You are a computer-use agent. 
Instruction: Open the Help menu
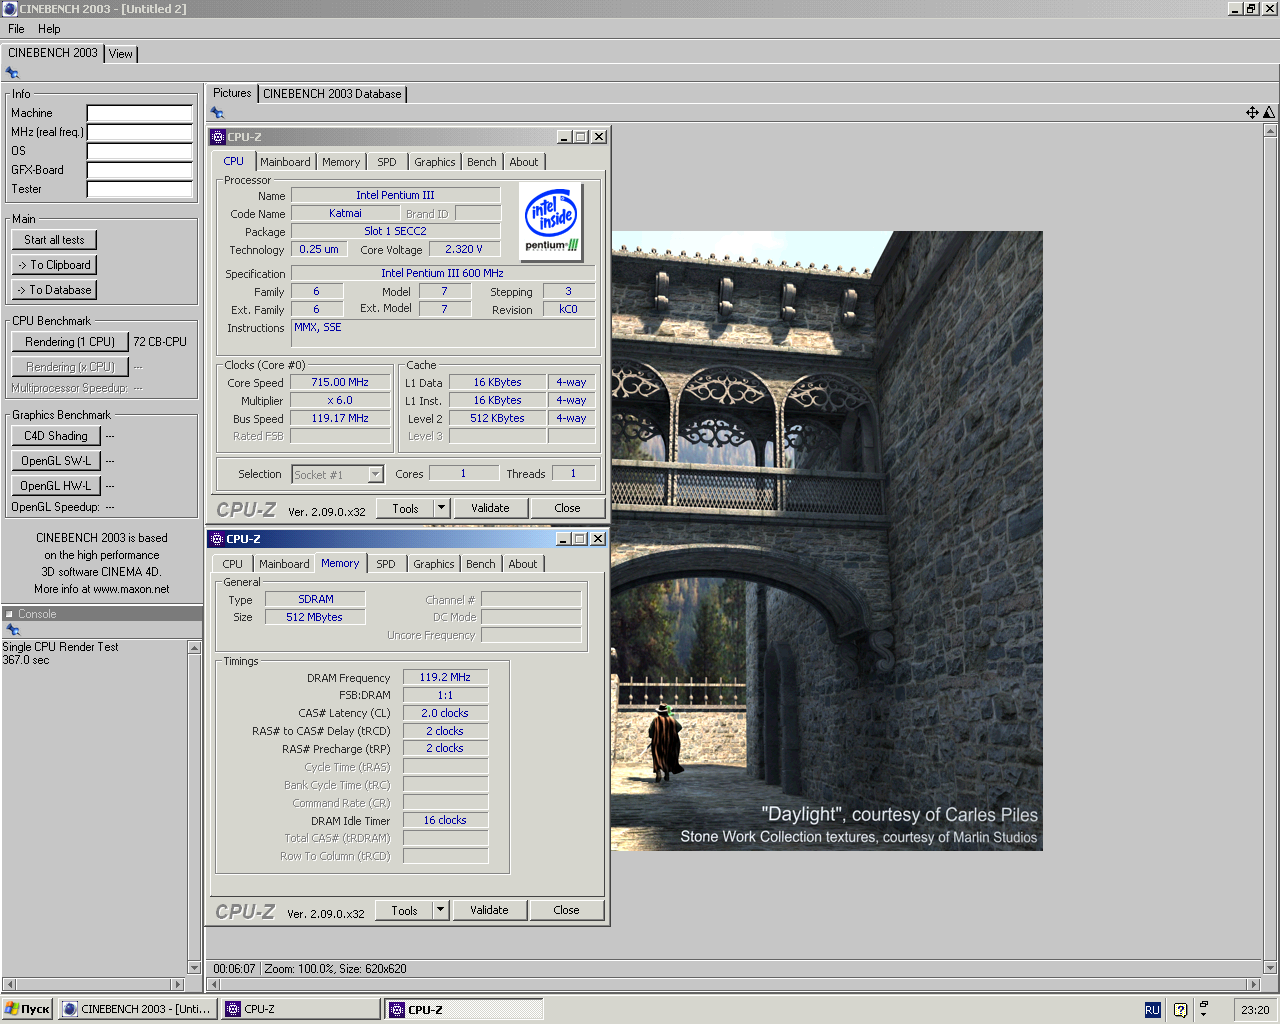coord(49,29)
